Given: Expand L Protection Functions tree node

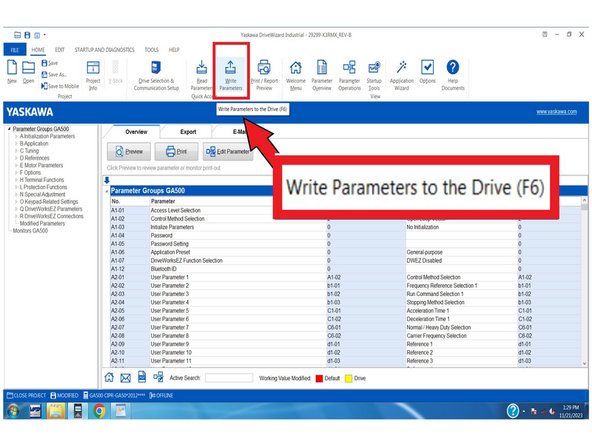Looking at the screenshot, I should tap(16, 187).
